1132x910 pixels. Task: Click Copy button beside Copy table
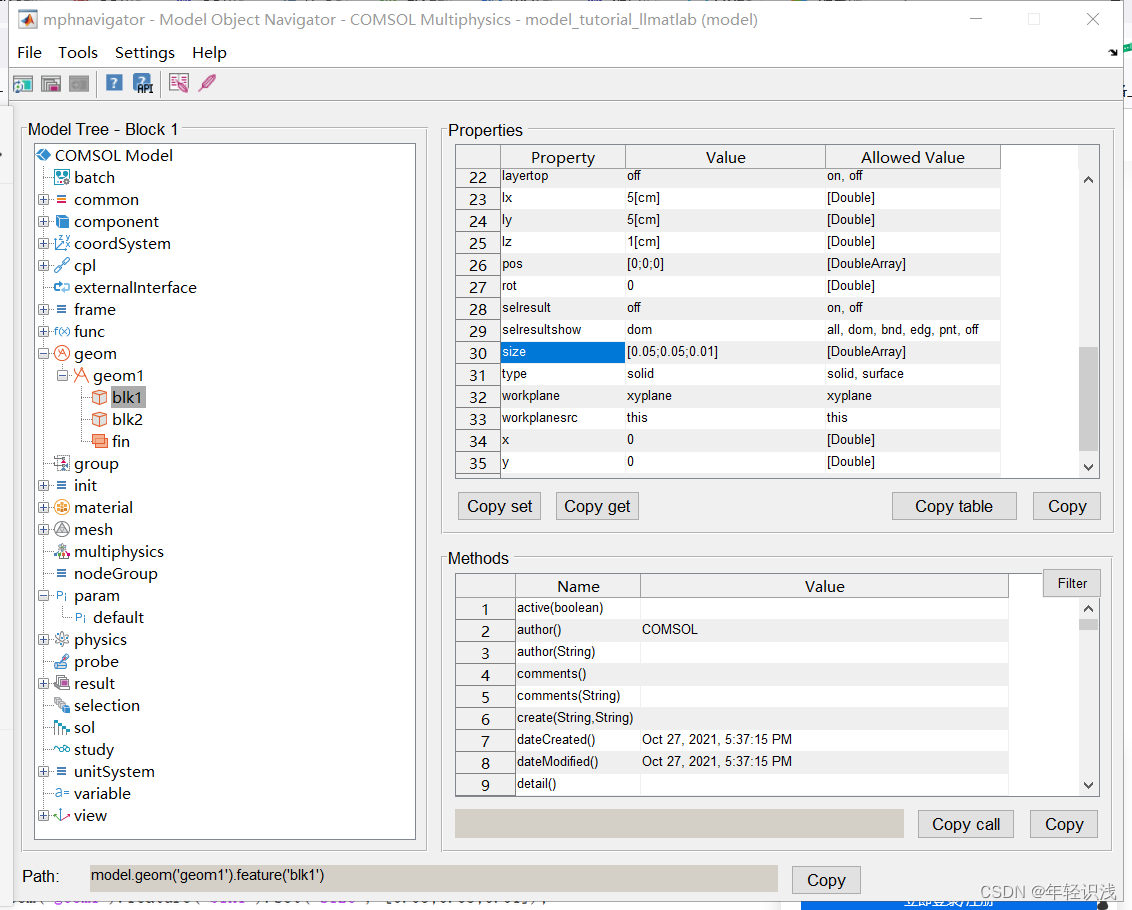[x=1066, y=506]
